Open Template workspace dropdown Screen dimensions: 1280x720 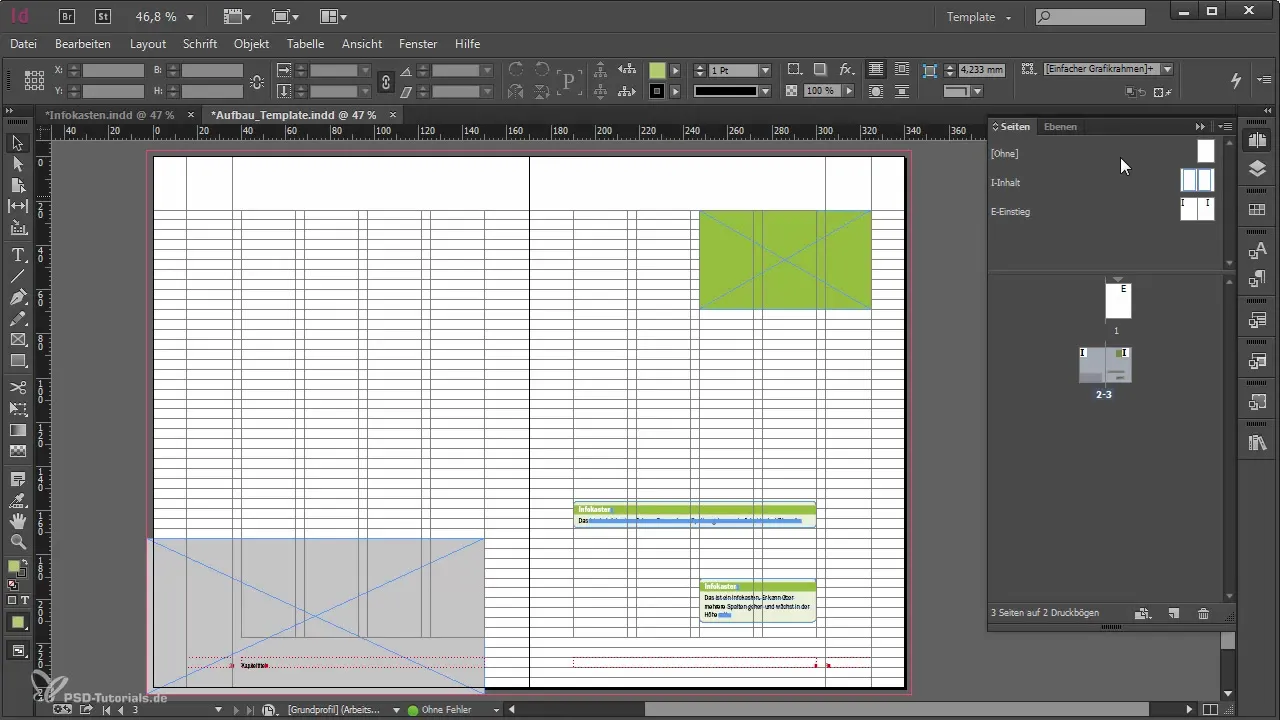979,17
